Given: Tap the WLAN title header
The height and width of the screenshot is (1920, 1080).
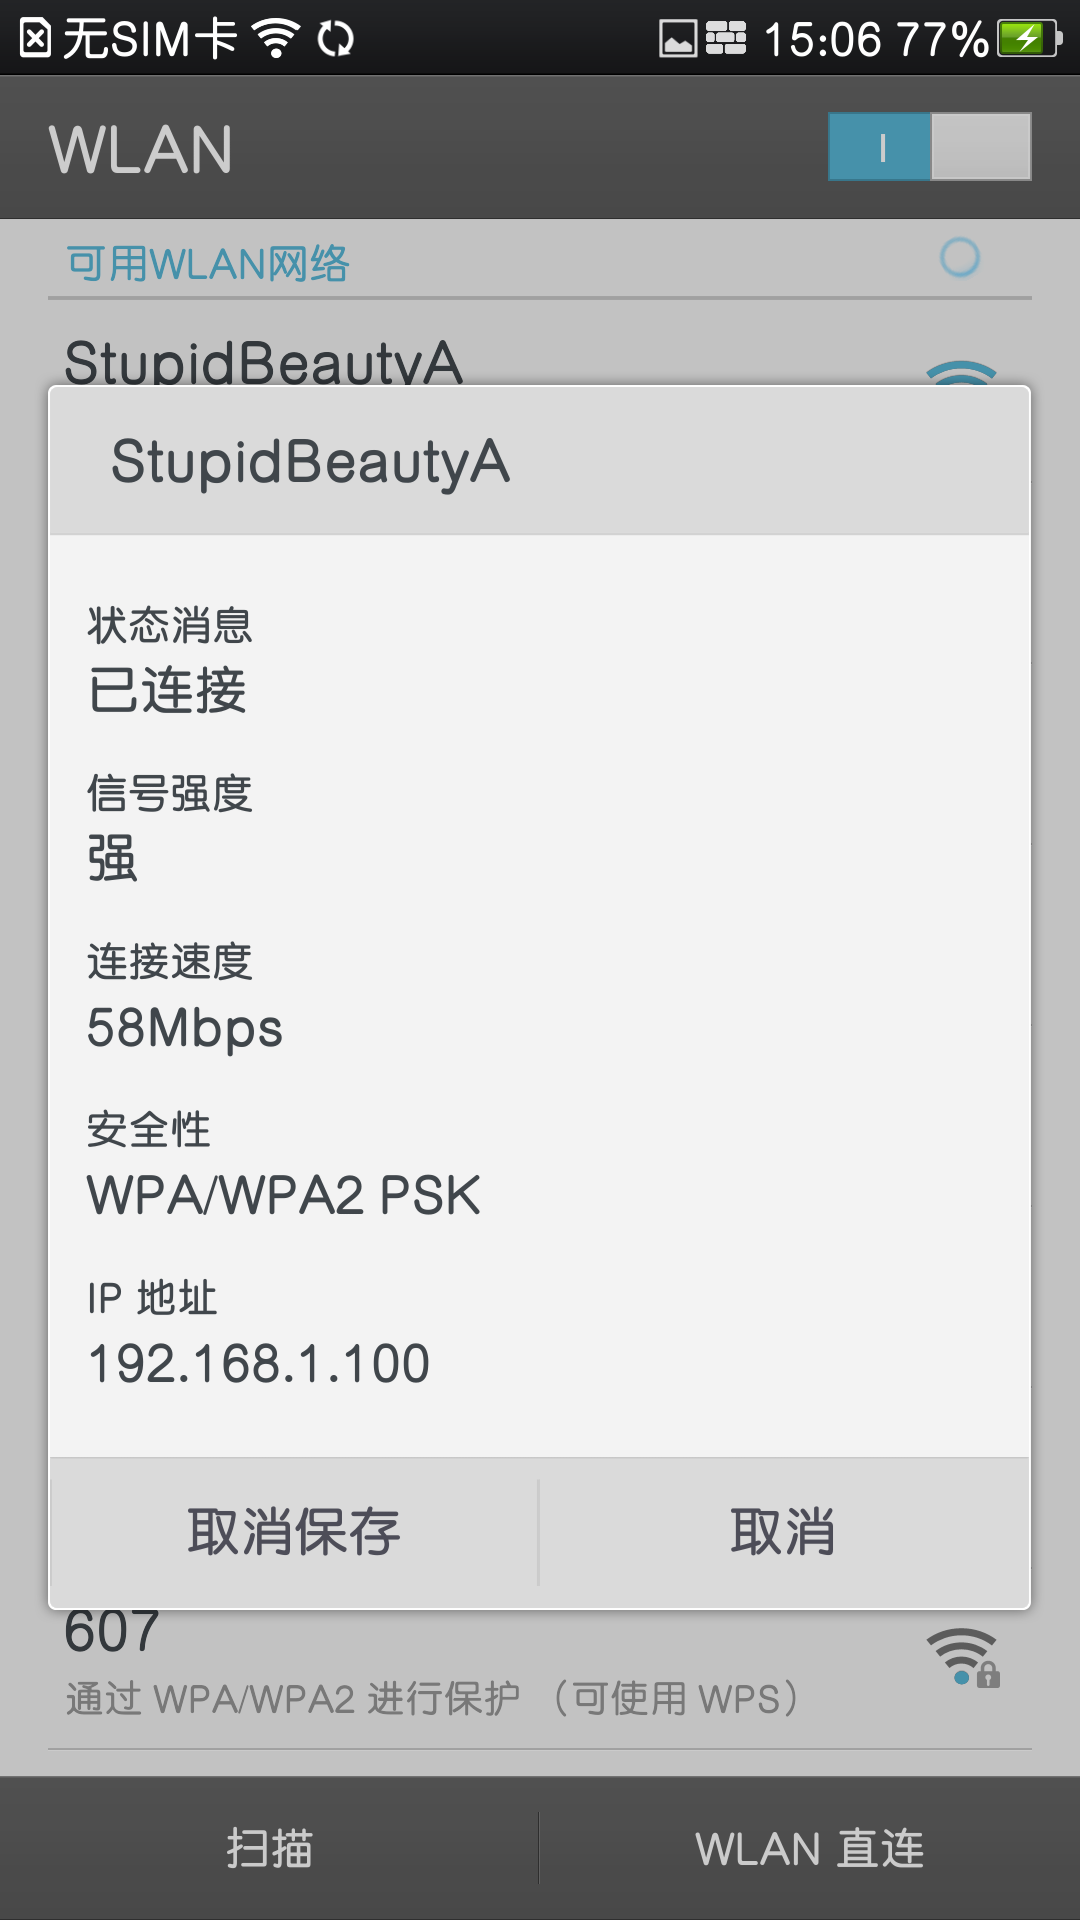Looking at the screenshot, I should point(141,149).
